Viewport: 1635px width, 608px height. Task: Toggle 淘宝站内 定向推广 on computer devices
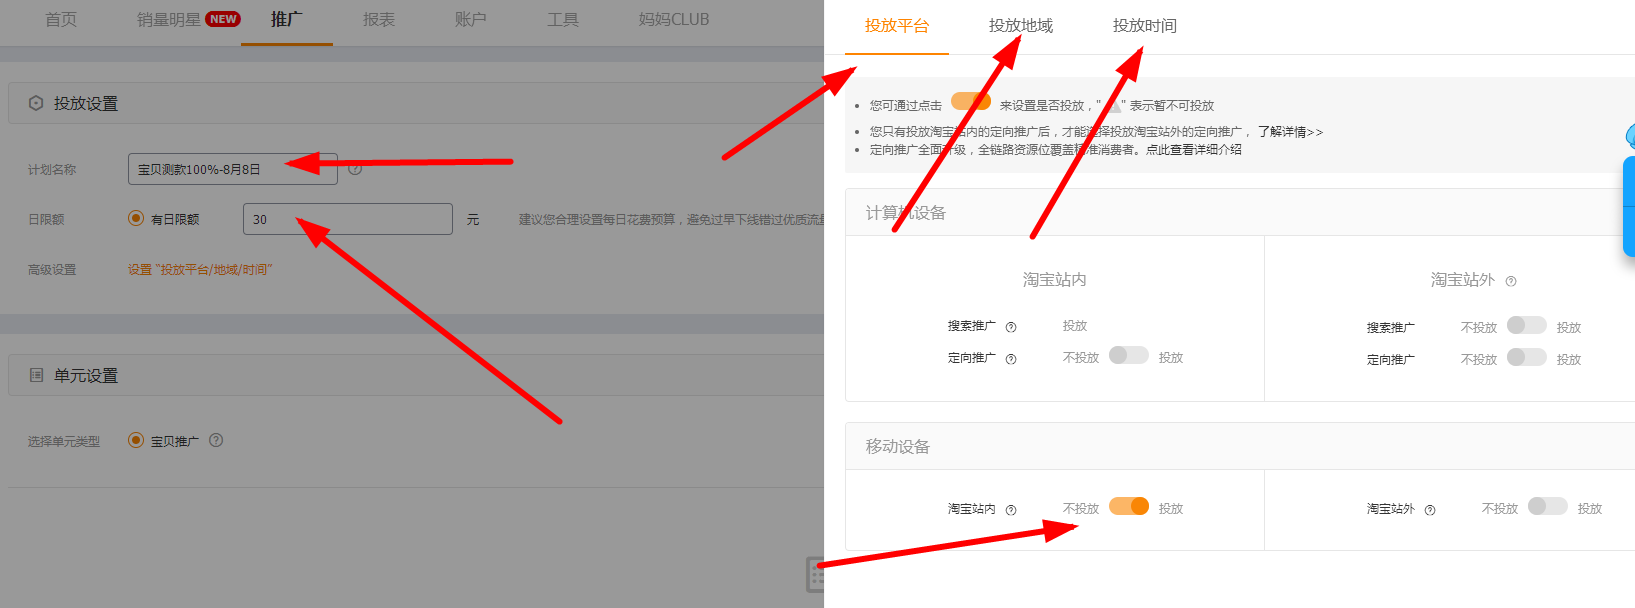pyautogui.click(x=1128, y=356)
